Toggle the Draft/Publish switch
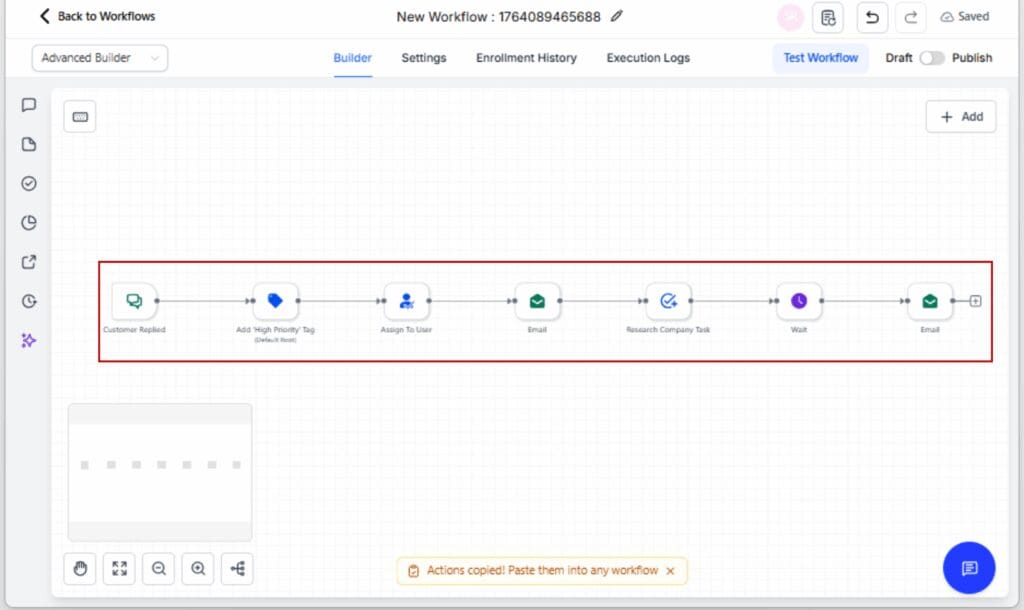This screenshot has height=610, width=1024. (934, 58)
